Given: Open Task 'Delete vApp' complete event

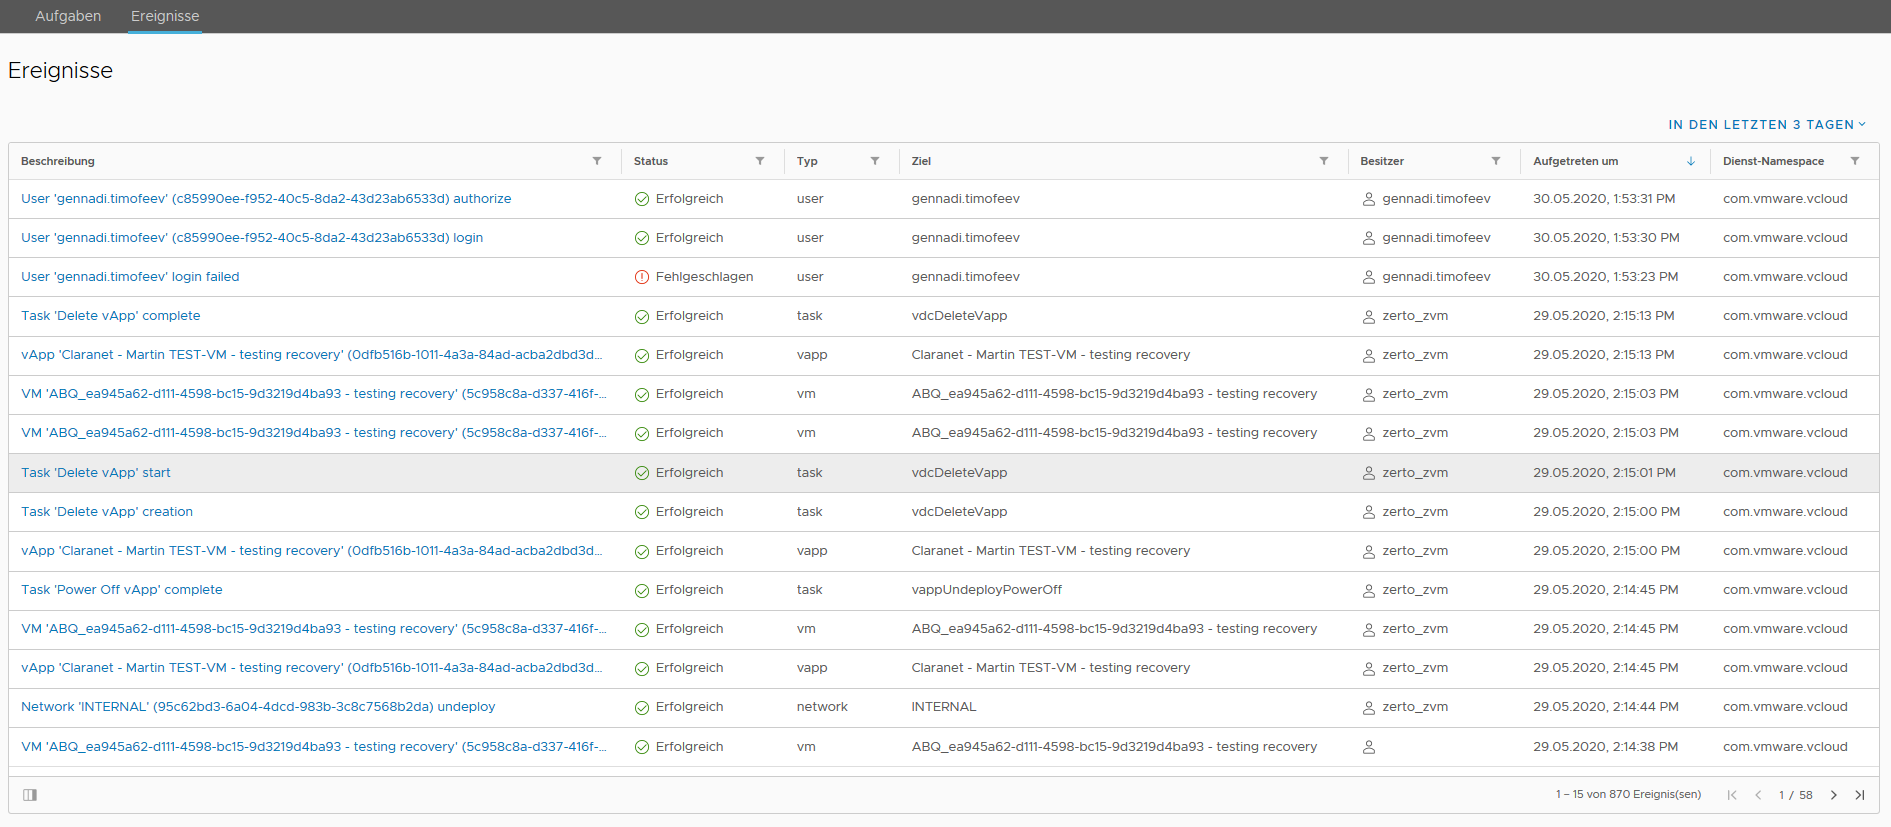Looking at the screenshot, I should (111, 316).
